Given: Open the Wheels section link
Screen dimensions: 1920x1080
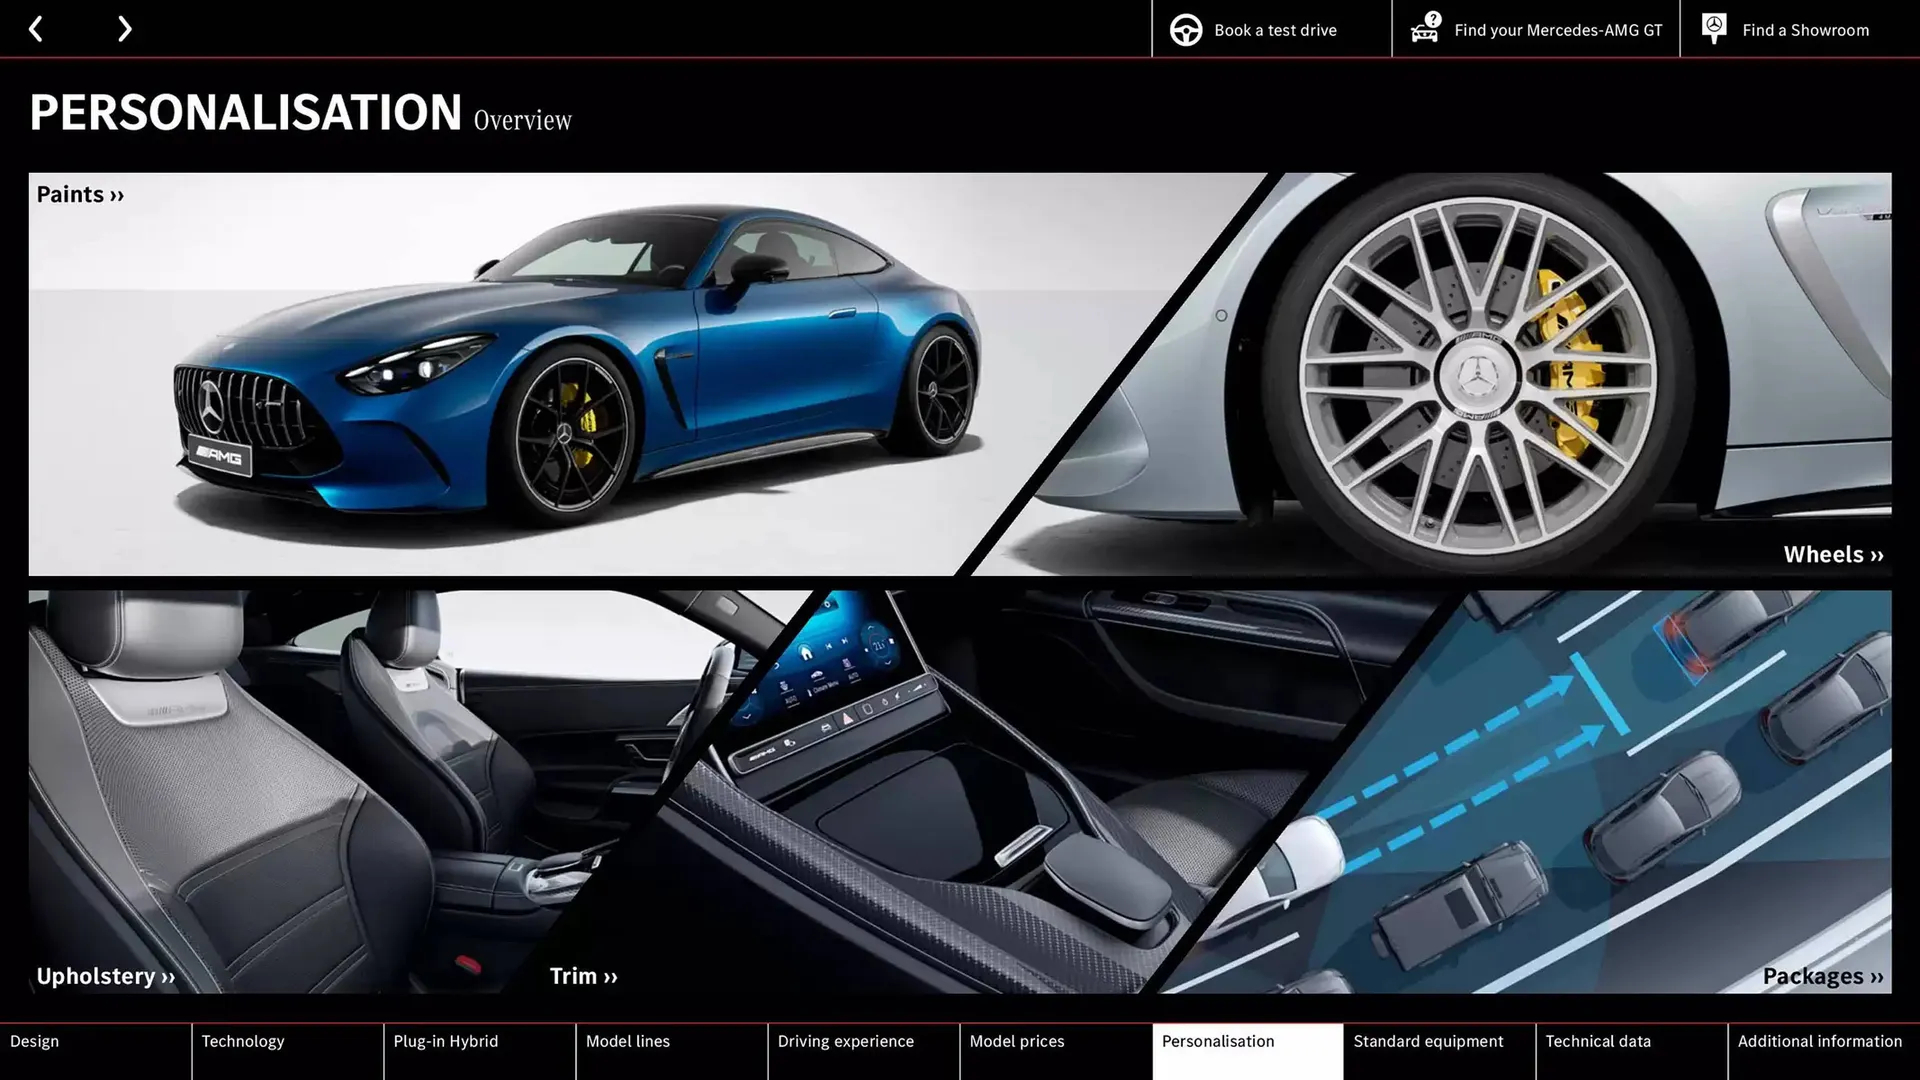Looking at the screenshot, I should (x=1833, y=554).
